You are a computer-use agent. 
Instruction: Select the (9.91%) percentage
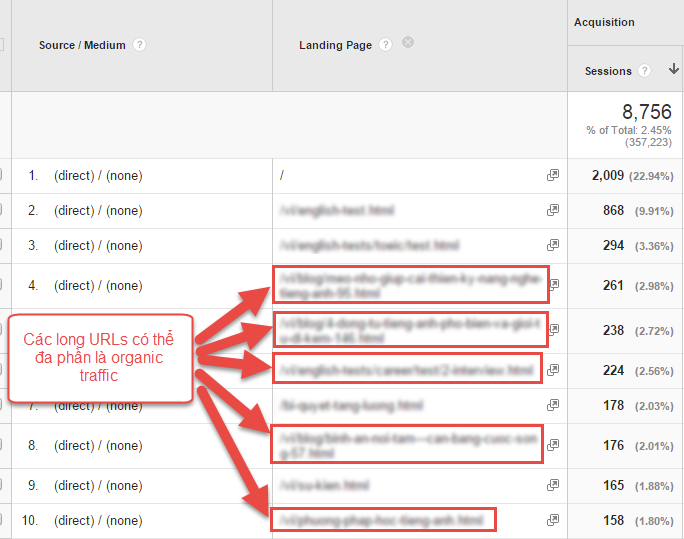[x=654, y=211]
